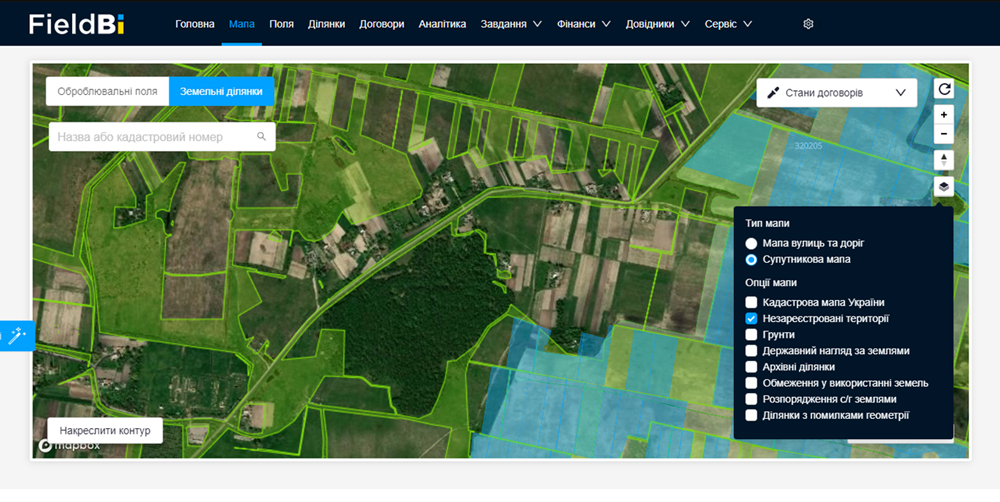This screenshot has width=1000, height=502.
Task: Open the Ділянки section
Action: [327, 24]
